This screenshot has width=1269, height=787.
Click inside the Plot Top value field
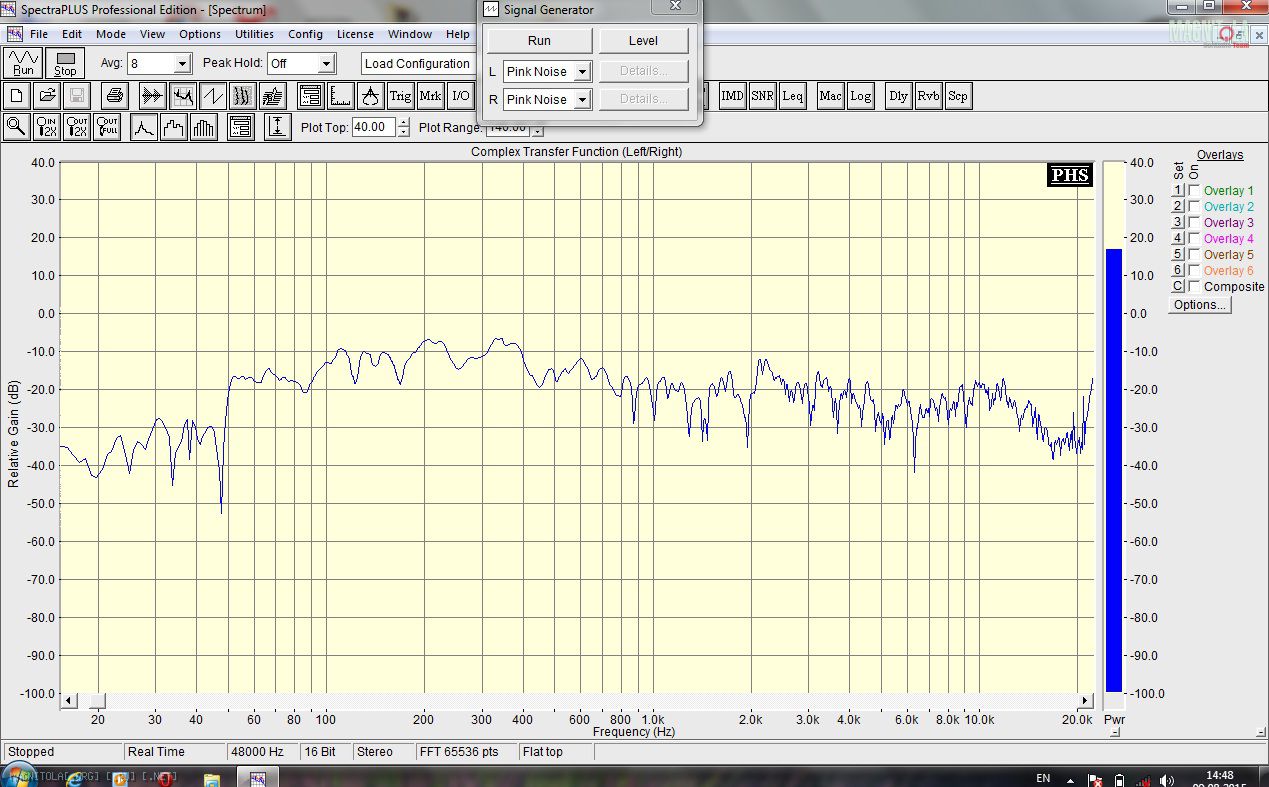click(373, 128)
